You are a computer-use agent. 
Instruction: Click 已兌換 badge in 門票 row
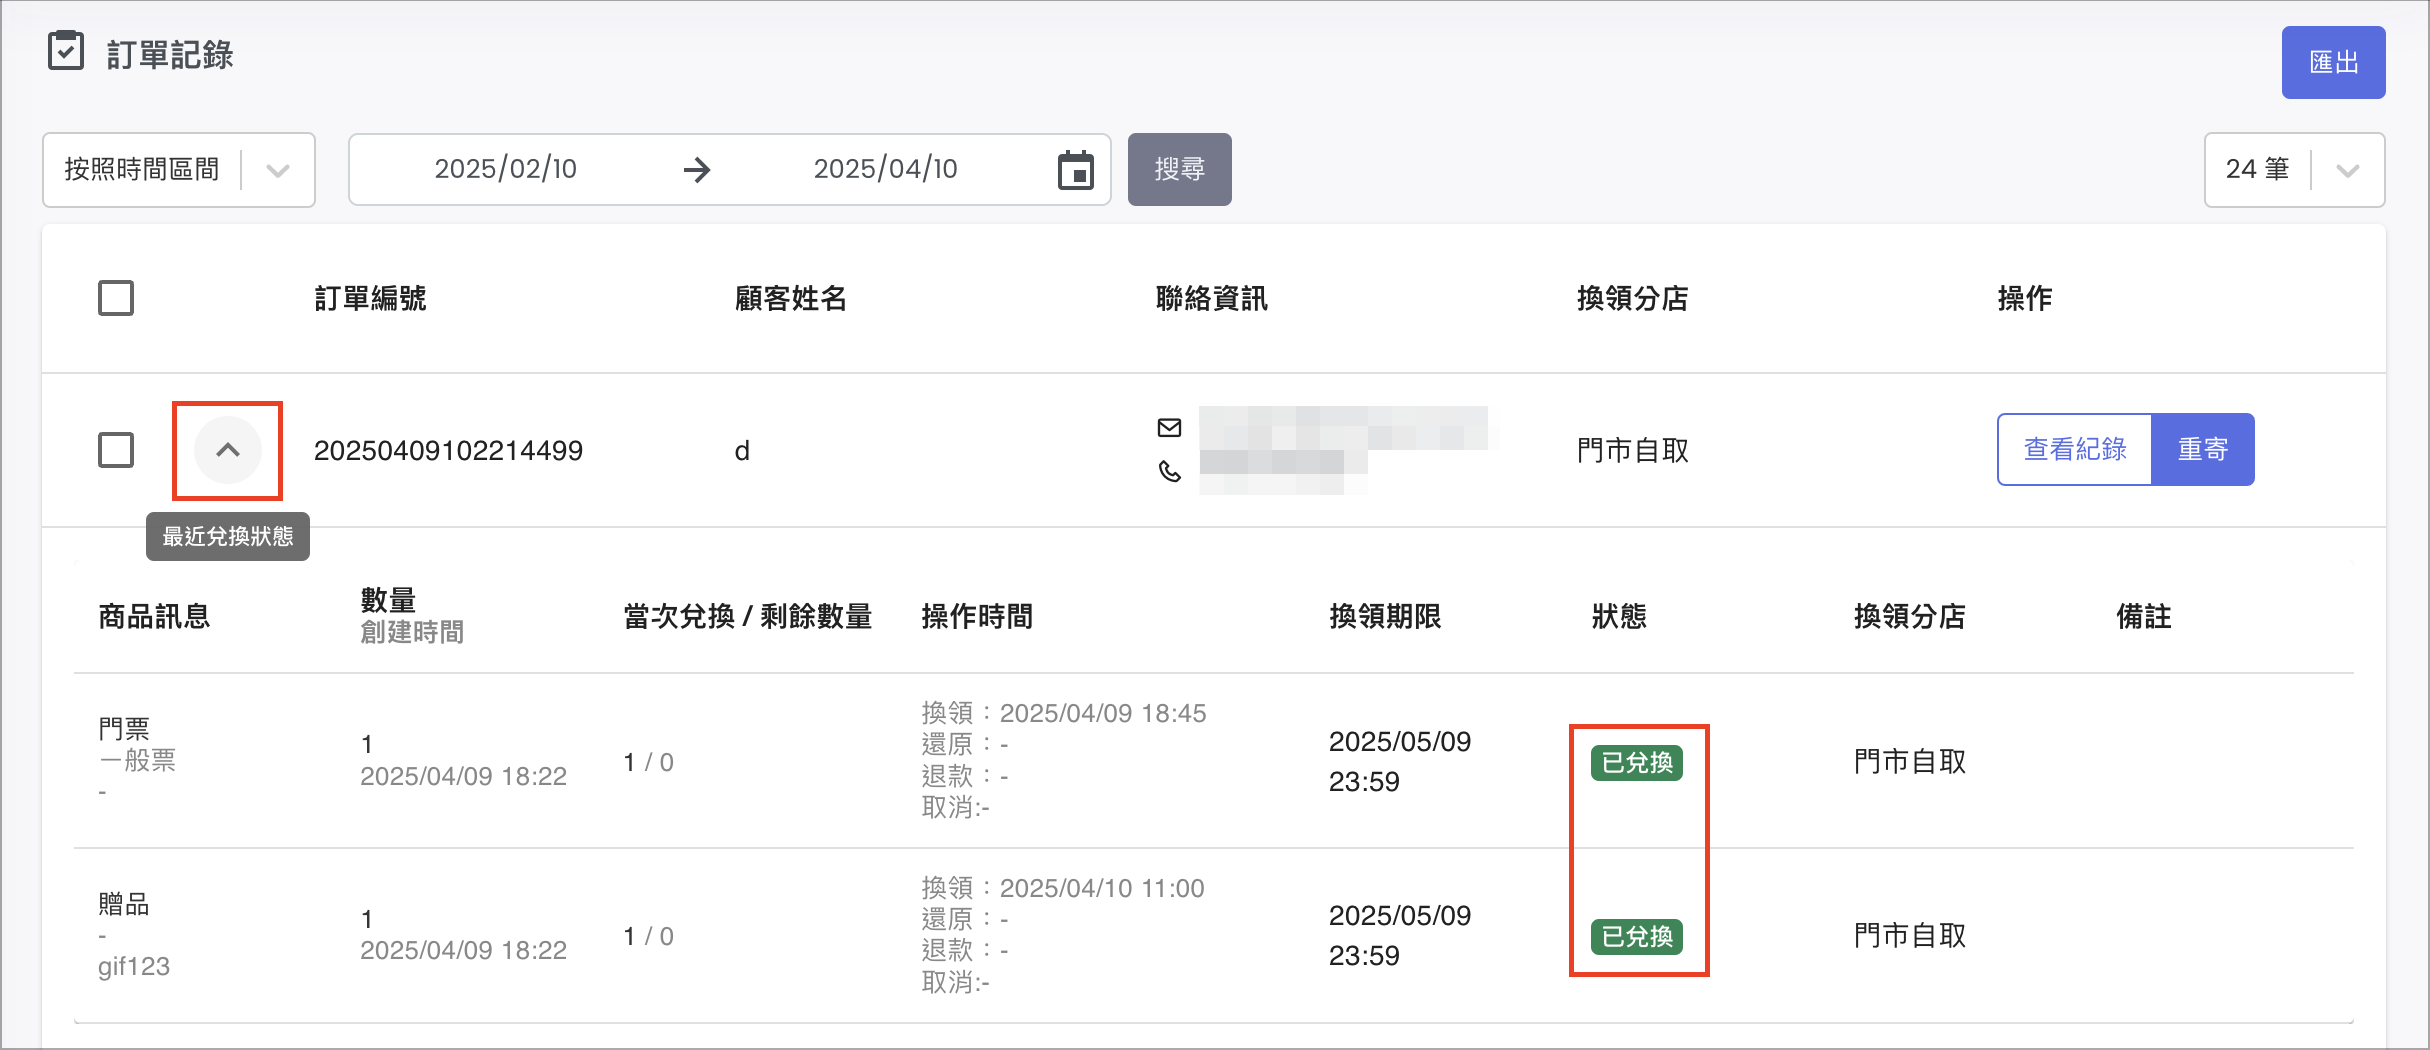(1637, 763)
